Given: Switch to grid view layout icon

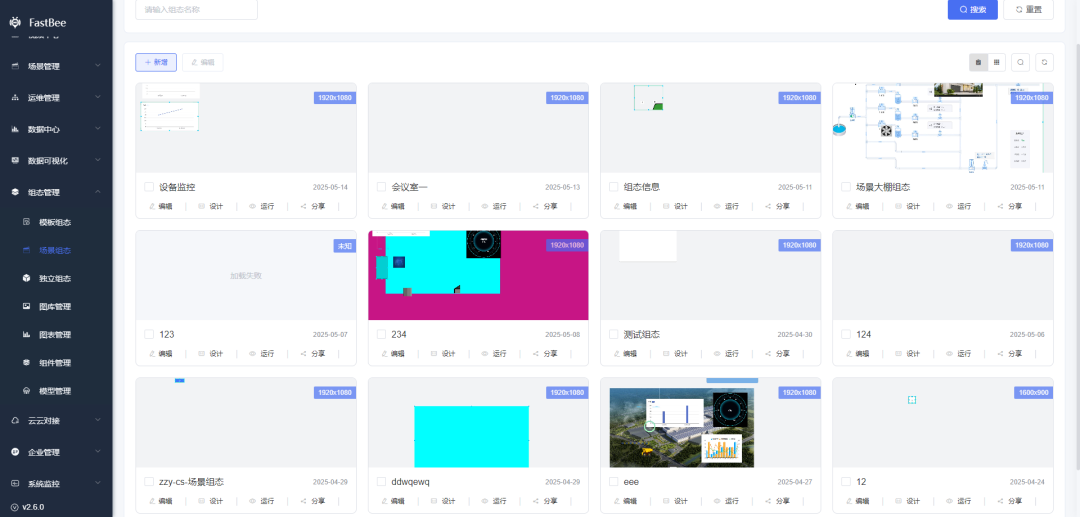Looking at the screenshot, I should click(997, 62).
